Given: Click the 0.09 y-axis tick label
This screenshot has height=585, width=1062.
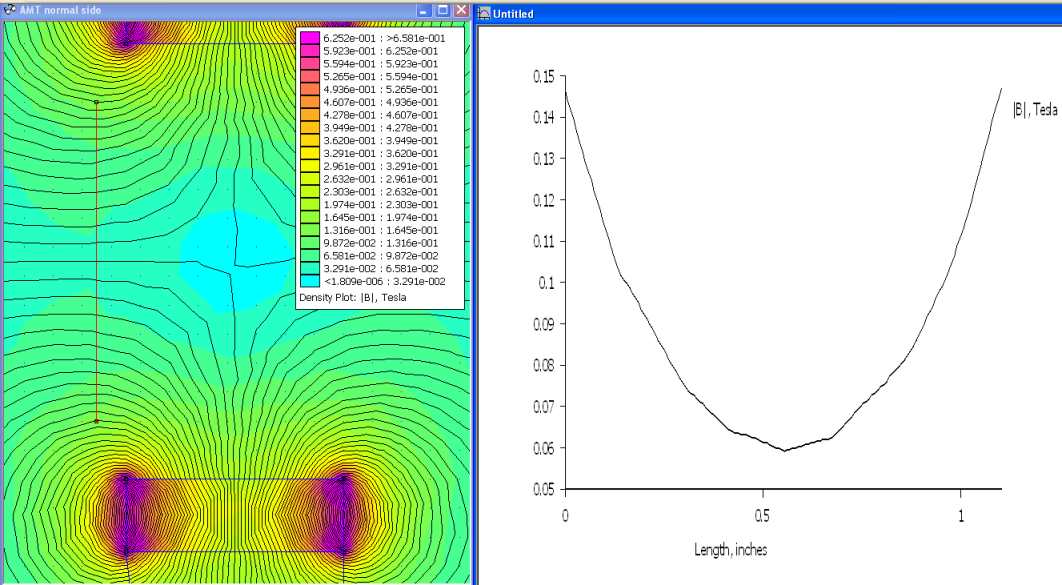Looking at the screenshot, I should (544, 324).
